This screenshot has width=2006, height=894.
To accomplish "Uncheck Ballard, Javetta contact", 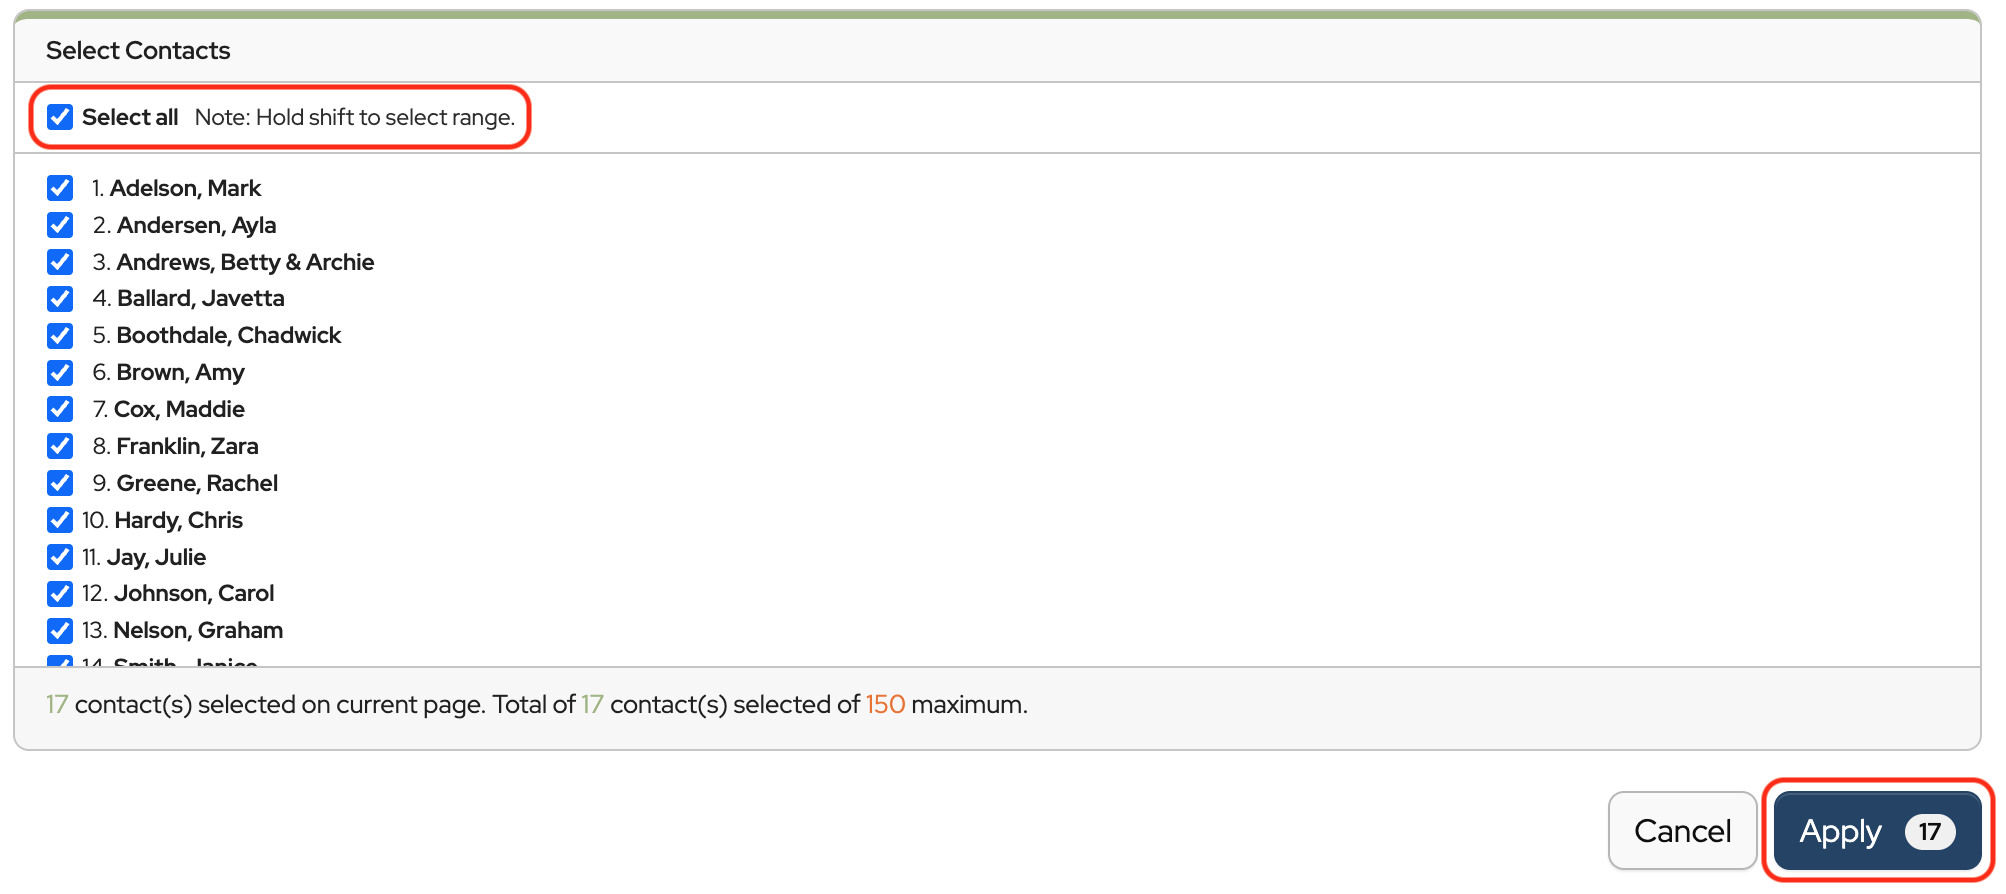I will tap(60, 299).
